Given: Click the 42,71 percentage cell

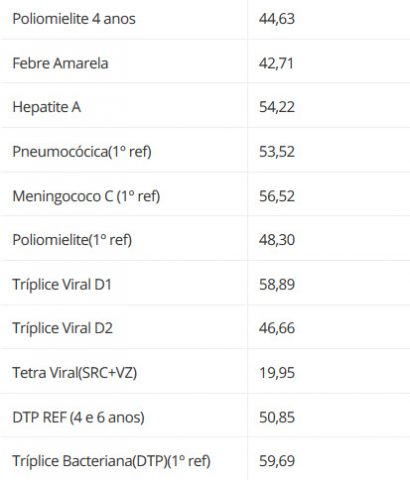Looking at the screenshot, I should pos(276,63).
